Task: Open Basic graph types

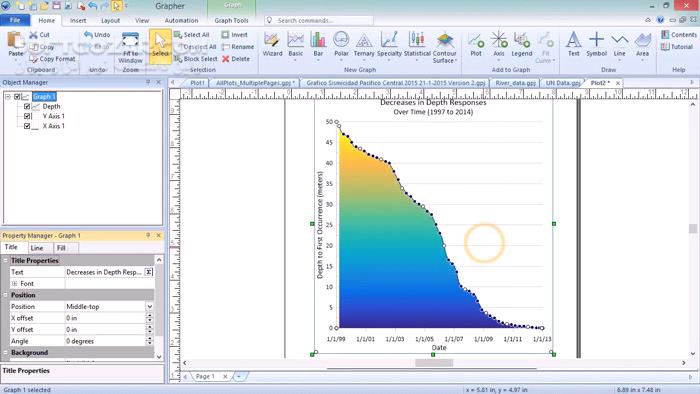Action: click(x=296, y=46)
